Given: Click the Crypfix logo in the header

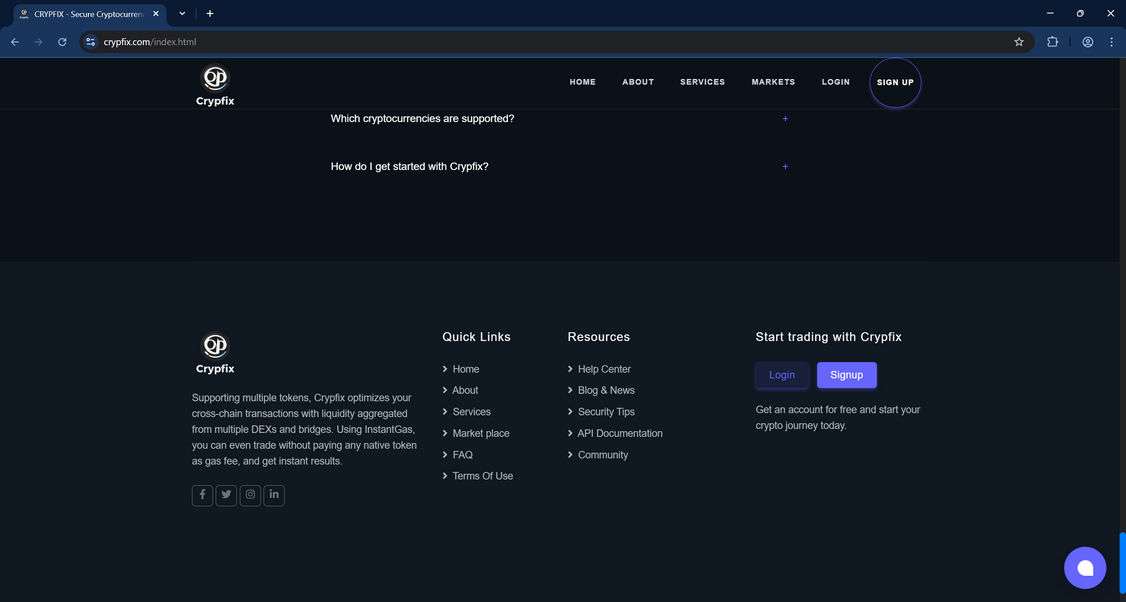Looking at the screenshot, I should click(x=215, y=85).
